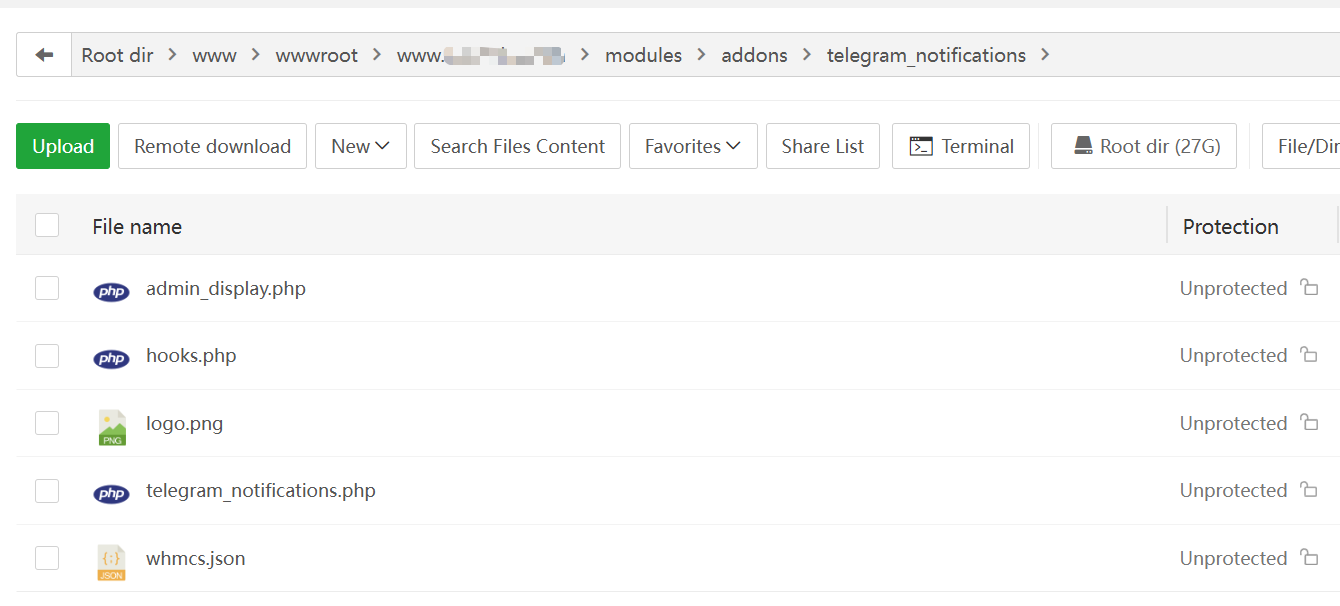Check the box for hooks.php
The image size is (1340, 606).
click(x=47, y=356)
